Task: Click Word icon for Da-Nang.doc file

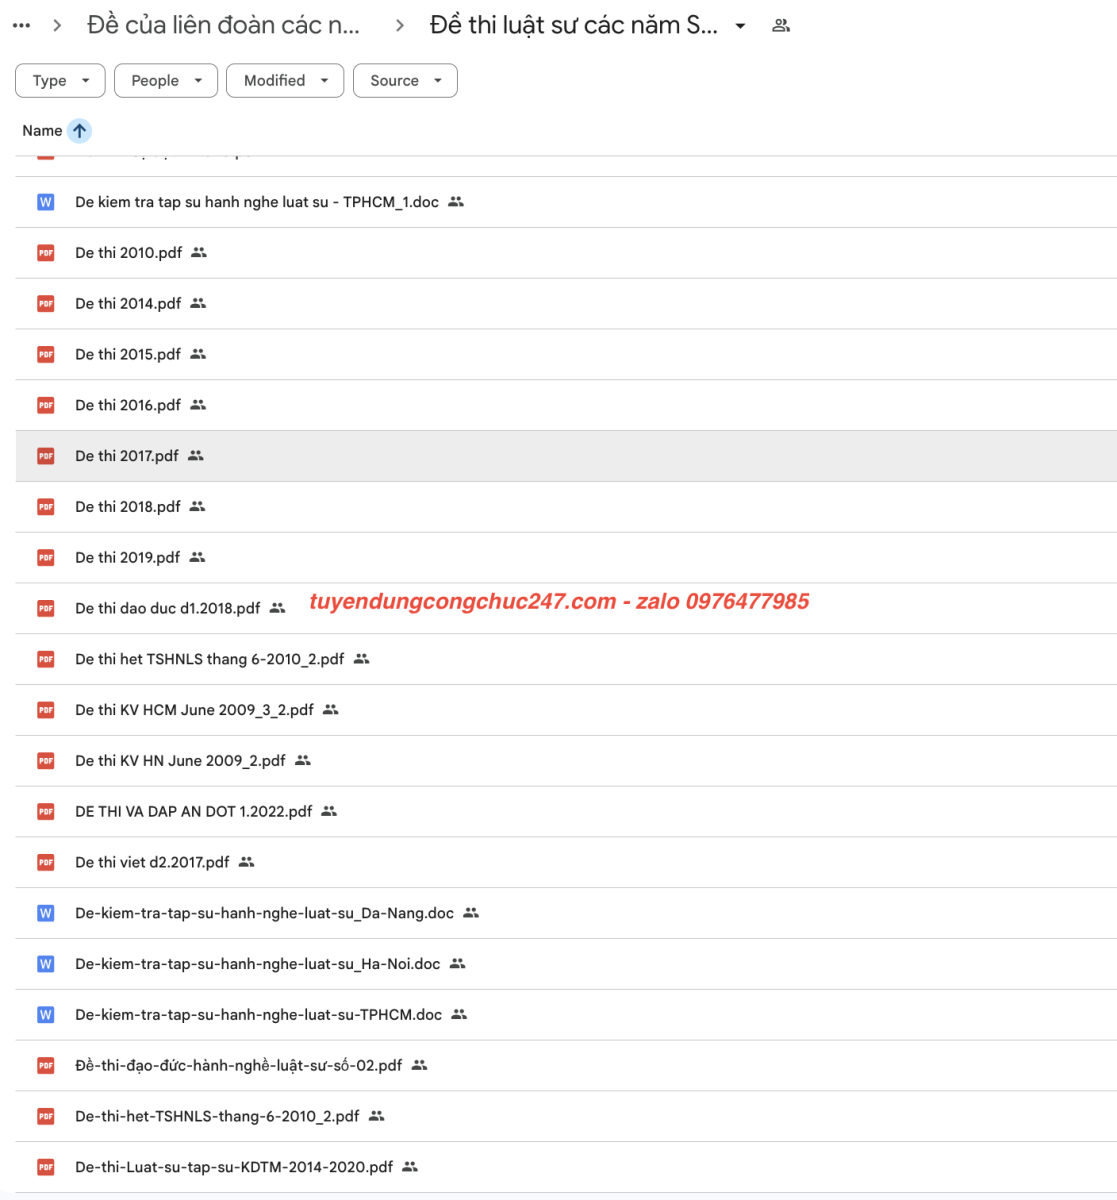Action: 46,913
